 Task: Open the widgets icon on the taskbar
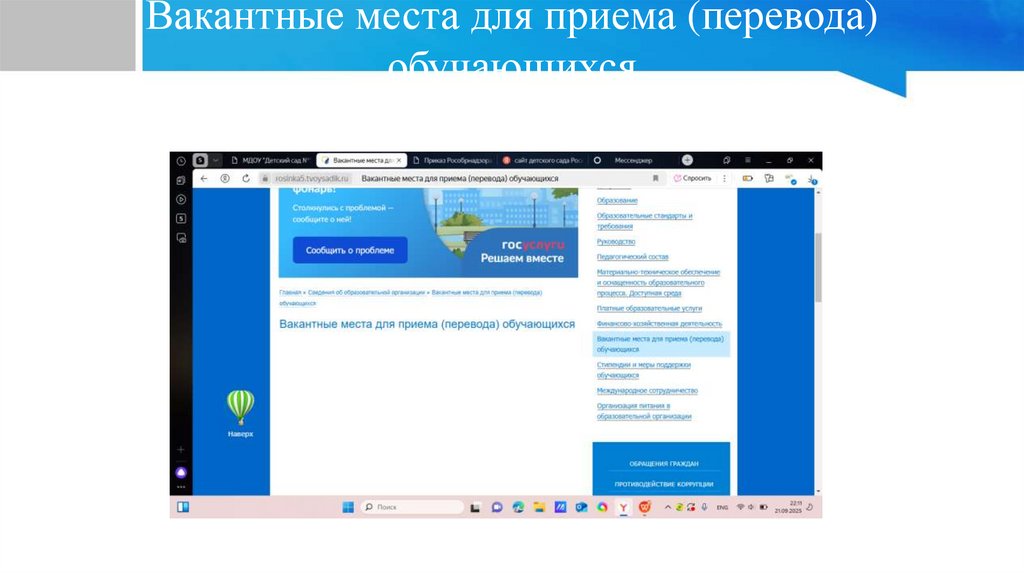coord(183,507)
